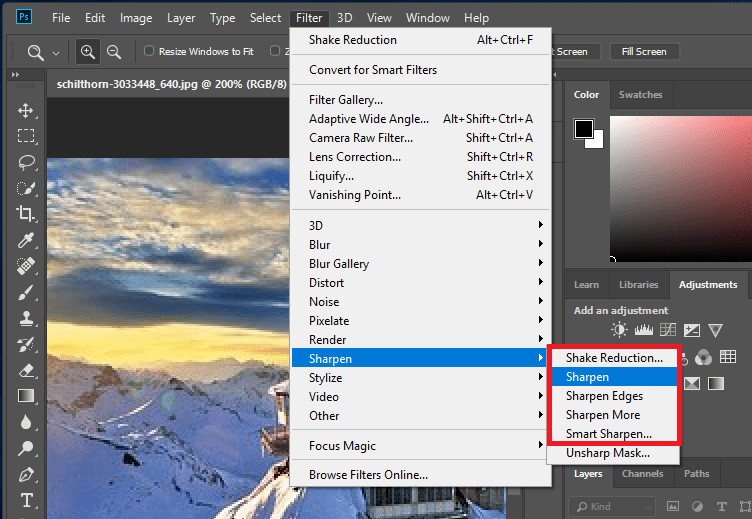Switch to the Swatches tab
Viewport: 752px width, 519px height.
point(640,95)
